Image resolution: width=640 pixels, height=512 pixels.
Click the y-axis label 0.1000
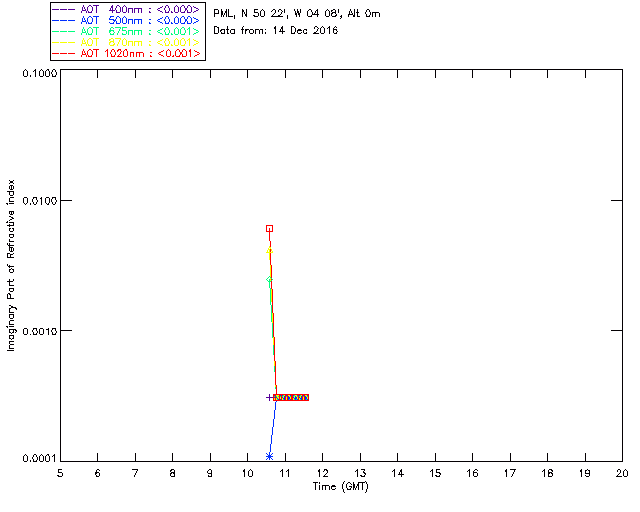click(x=40, y=73)
